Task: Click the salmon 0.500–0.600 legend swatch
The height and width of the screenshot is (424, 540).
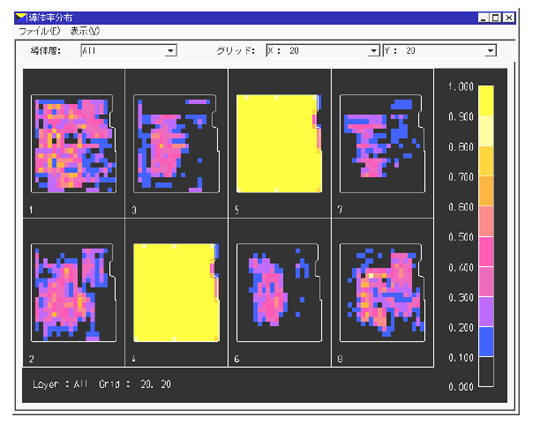Action: [x=486, y=221]
